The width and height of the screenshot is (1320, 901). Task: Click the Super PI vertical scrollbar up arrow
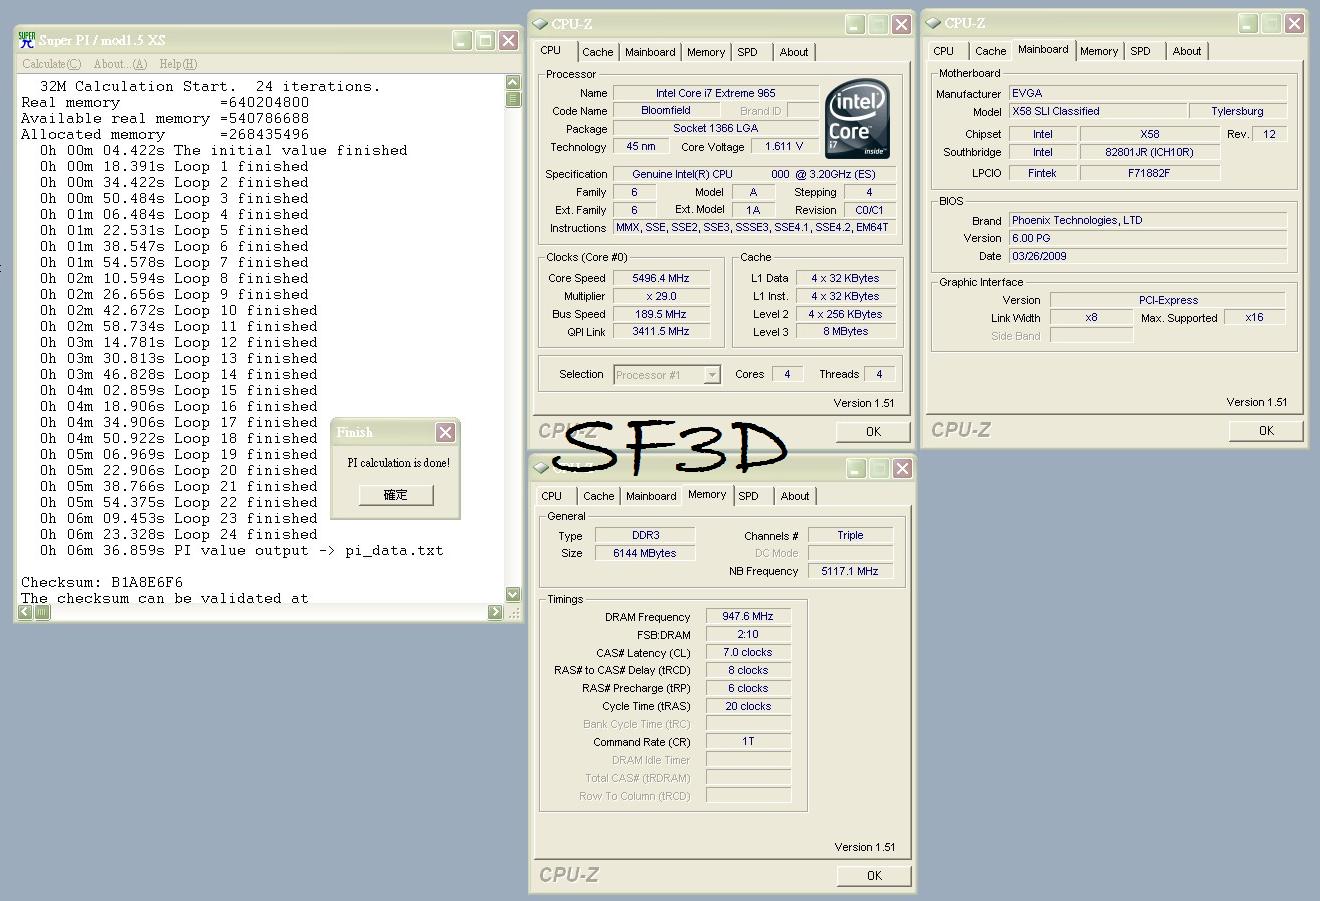[x=513, y=83]
